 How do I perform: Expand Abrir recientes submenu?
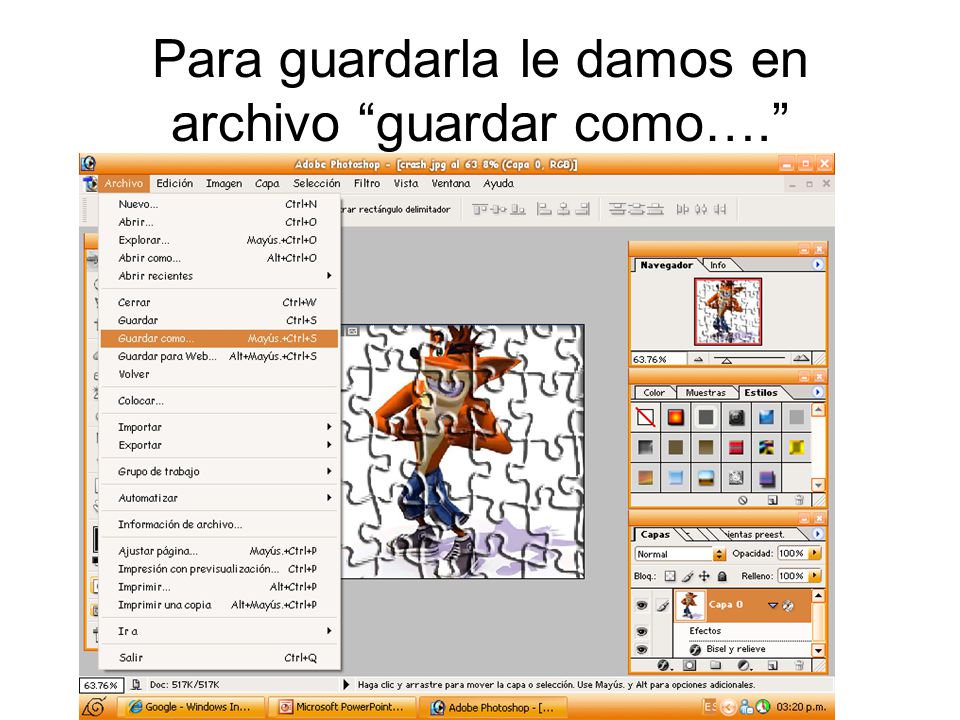(219, 276)
